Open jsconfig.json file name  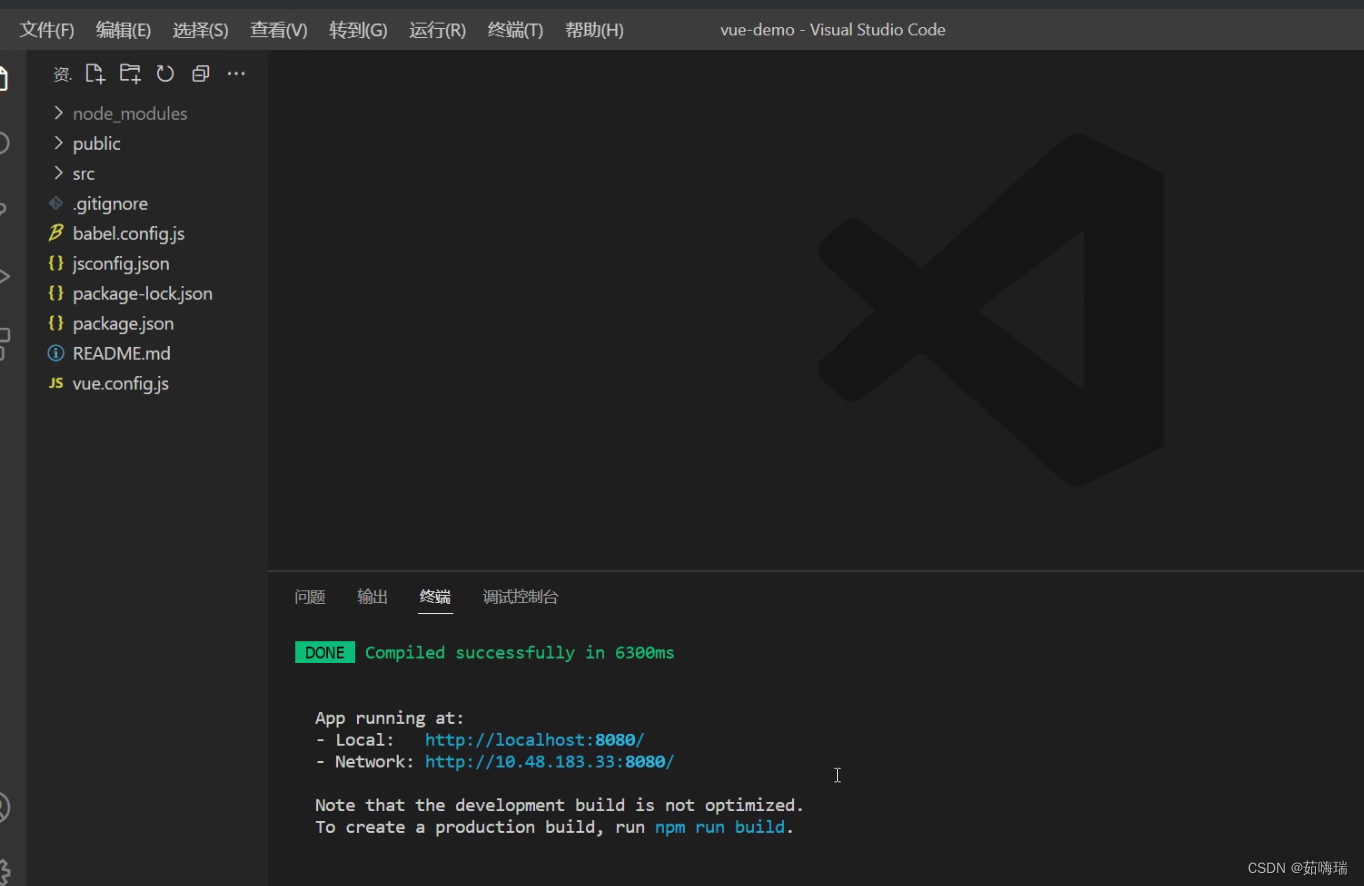121,263
